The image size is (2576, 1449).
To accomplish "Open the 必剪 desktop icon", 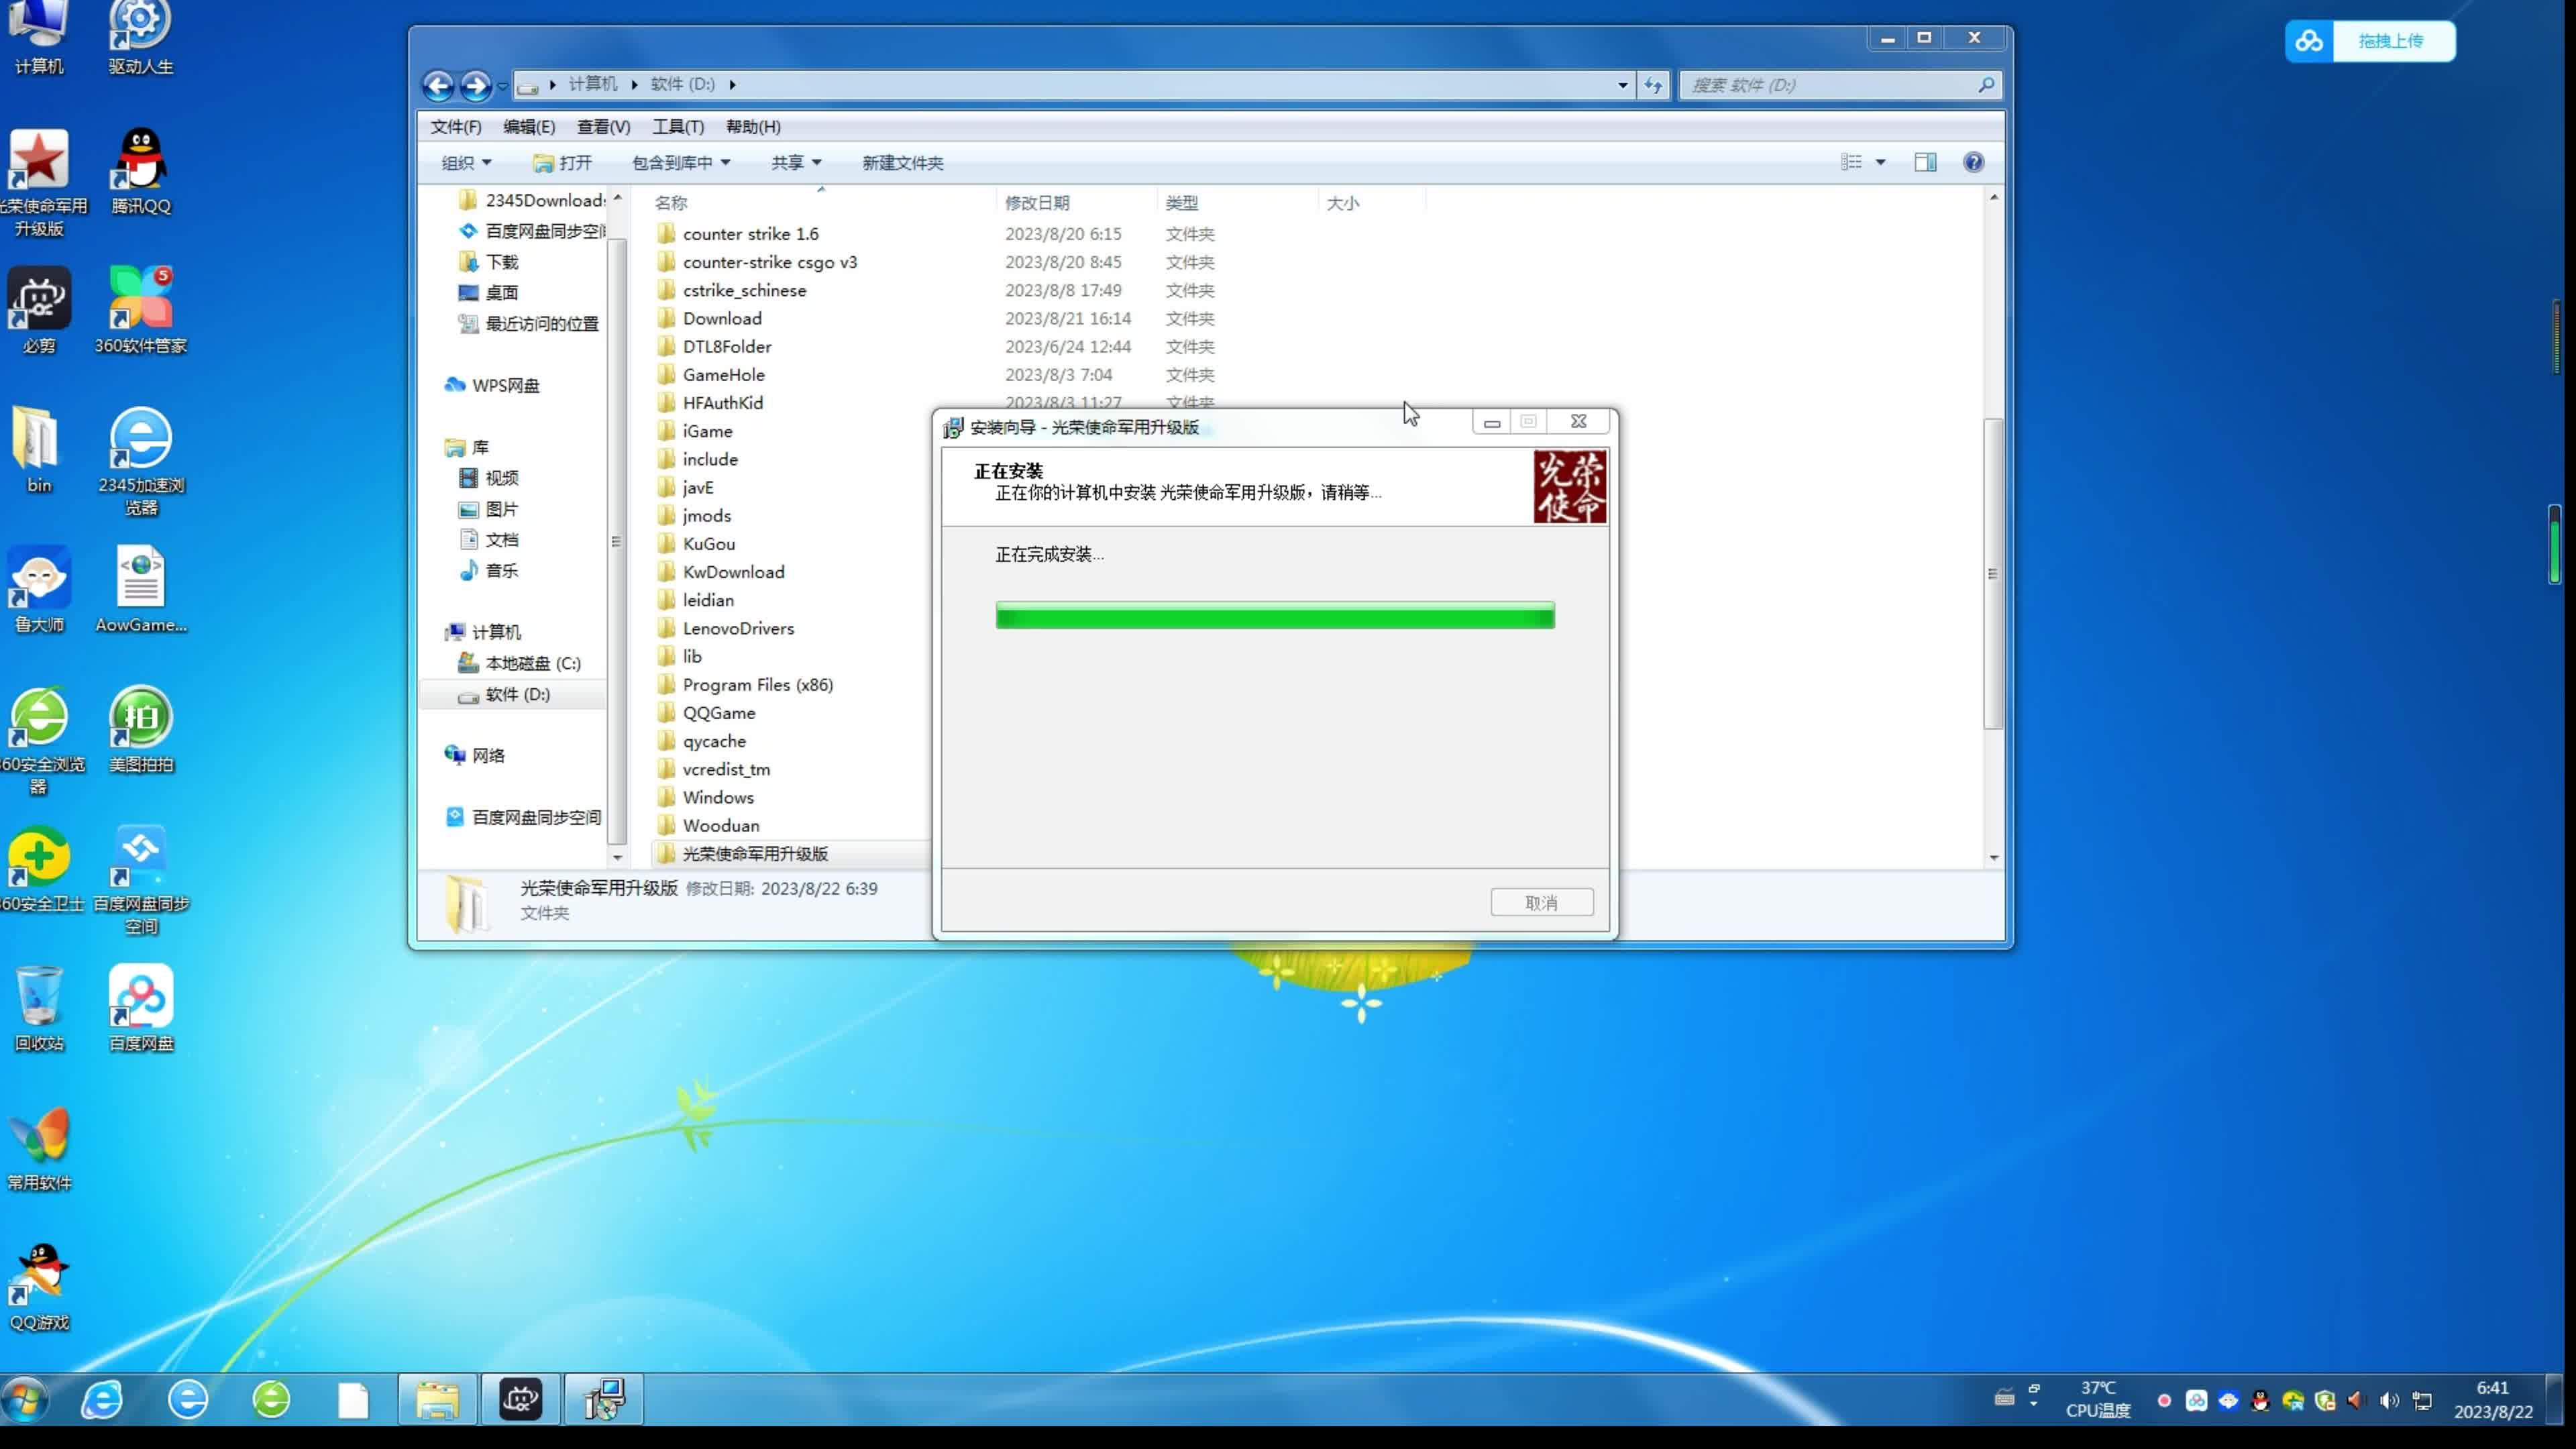I will pos(39,311).
